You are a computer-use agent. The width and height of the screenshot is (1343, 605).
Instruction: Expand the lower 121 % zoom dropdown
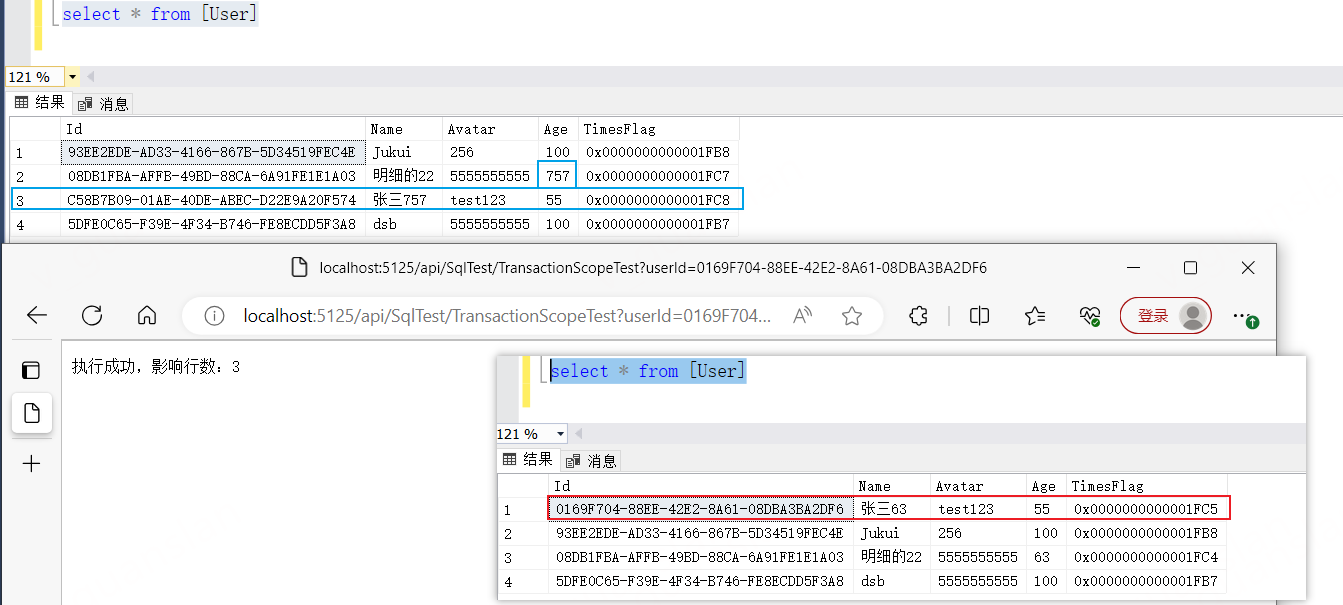tap(559, 434)
